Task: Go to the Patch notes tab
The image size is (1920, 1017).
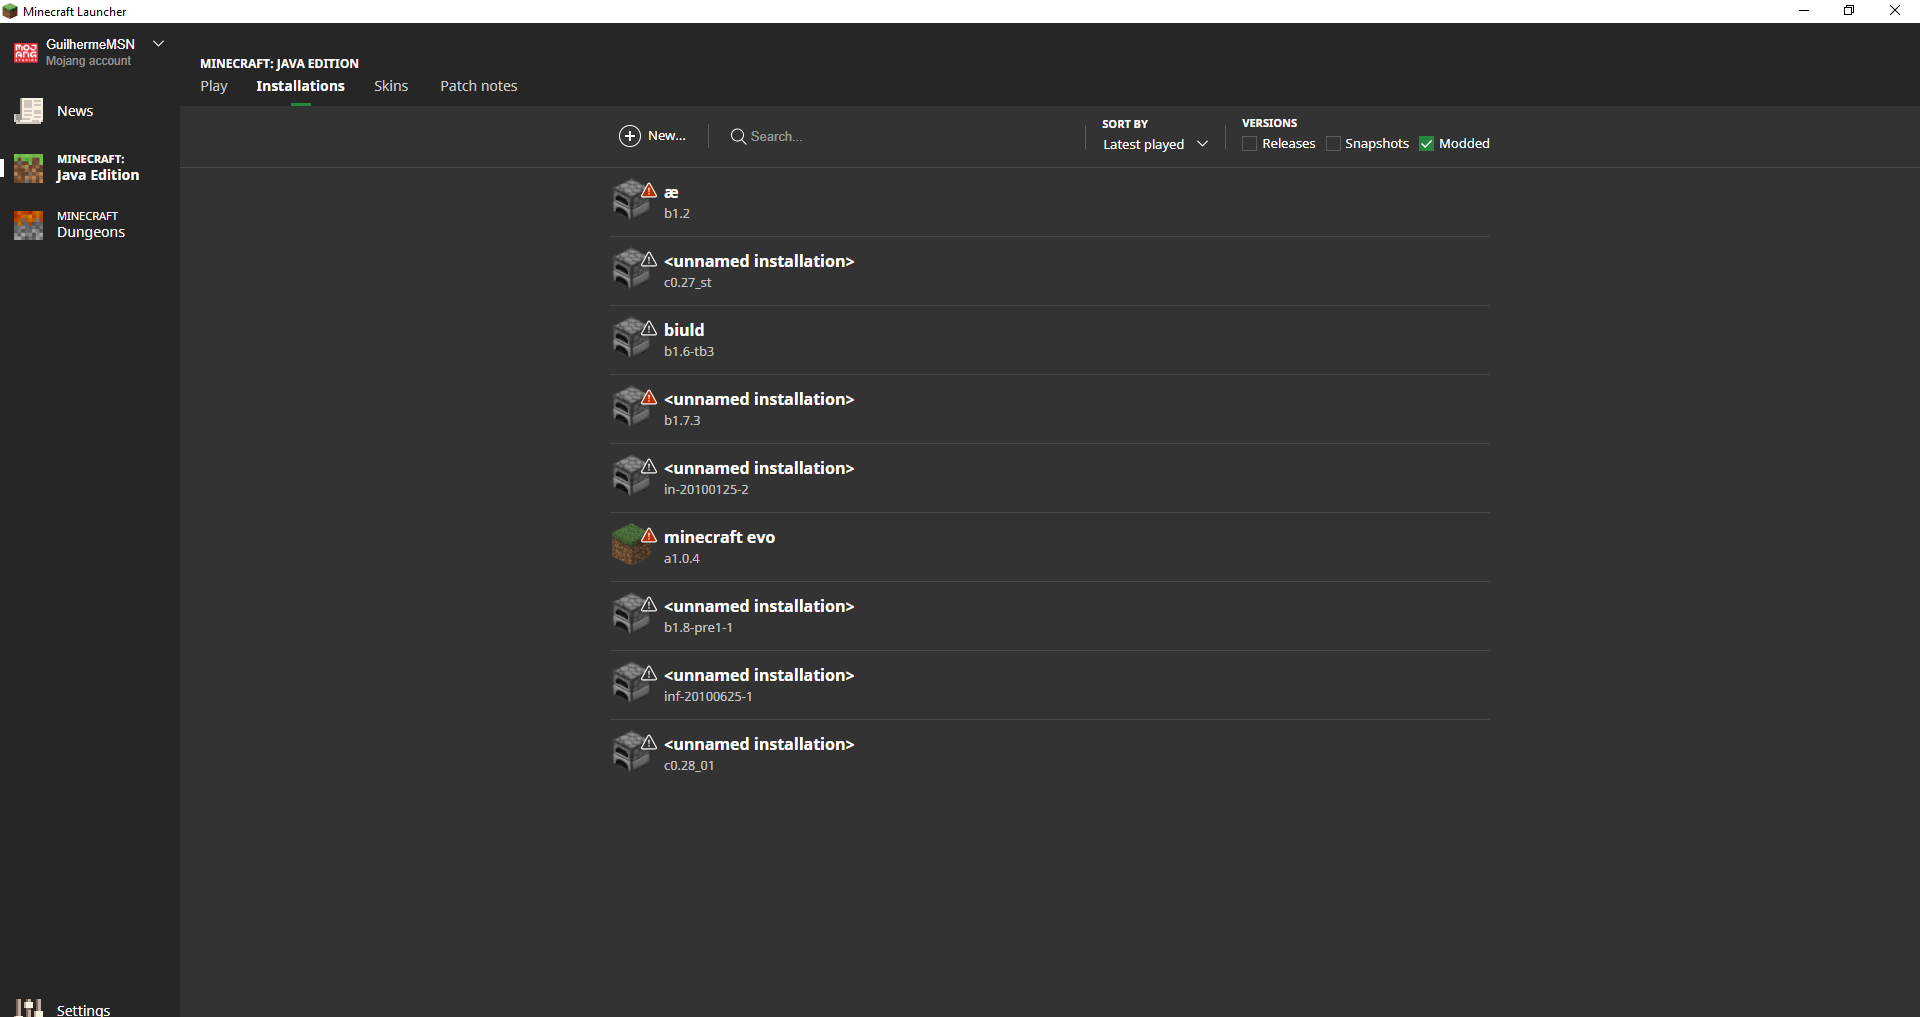Action: click(x=479, y=86)
